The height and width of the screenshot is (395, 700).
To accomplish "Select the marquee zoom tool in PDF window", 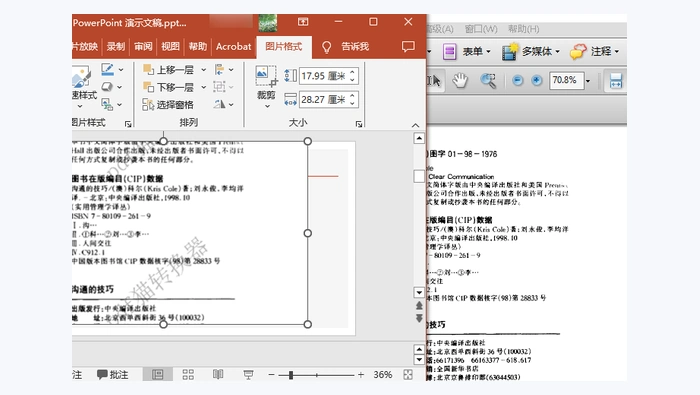I will [x=488, y=81].
